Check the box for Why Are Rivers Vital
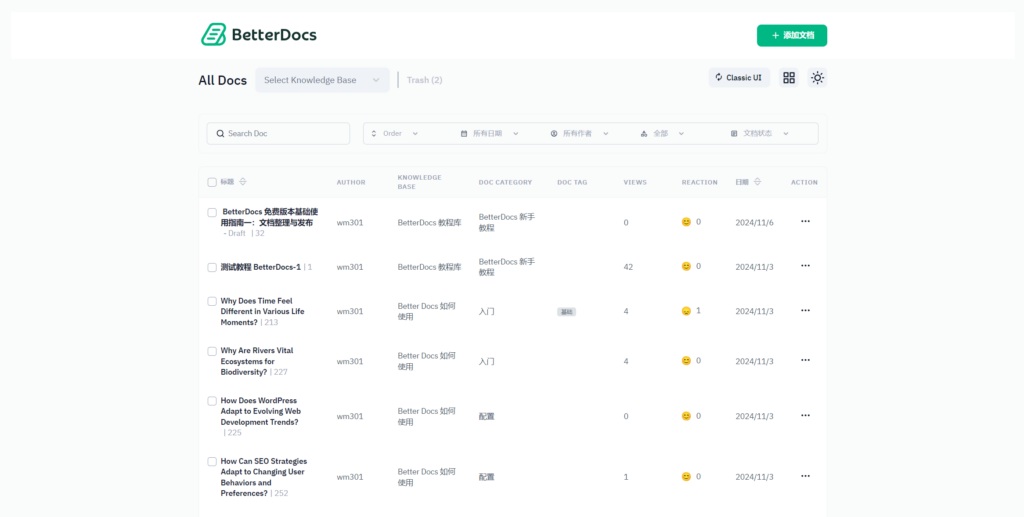The width and height of the screenshot is (1024, 517). (x=212, y=351)
